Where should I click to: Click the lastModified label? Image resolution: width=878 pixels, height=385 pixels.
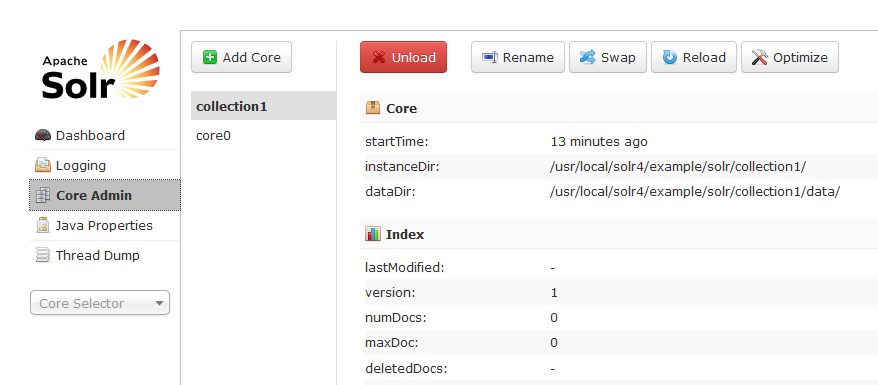[x=405, y=267]
